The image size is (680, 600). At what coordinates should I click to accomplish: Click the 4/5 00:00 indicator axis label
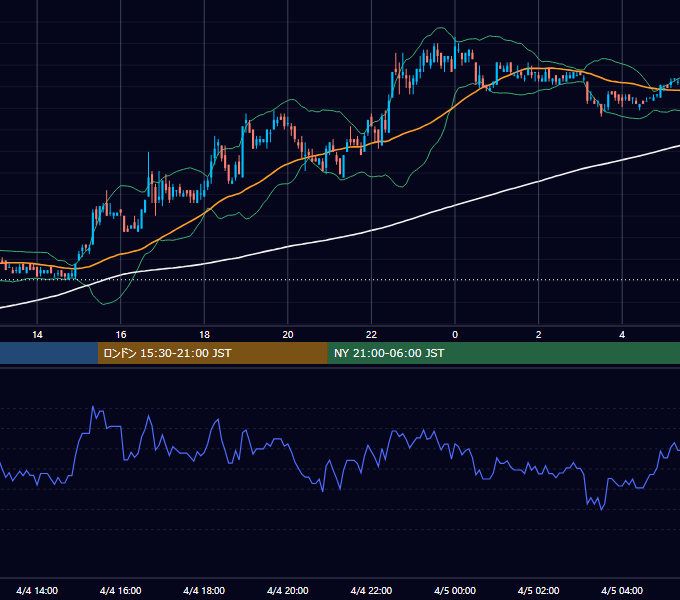pos(455,590)
